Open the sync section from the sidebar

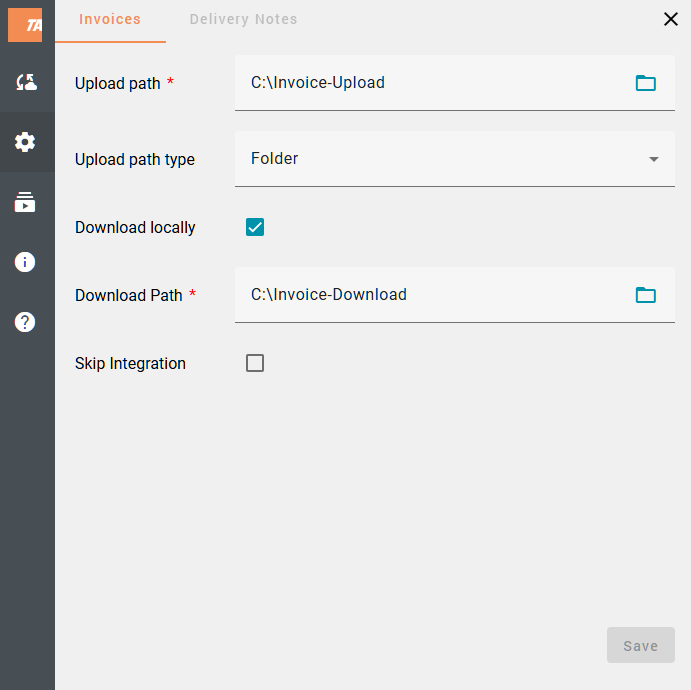(26, 83)
